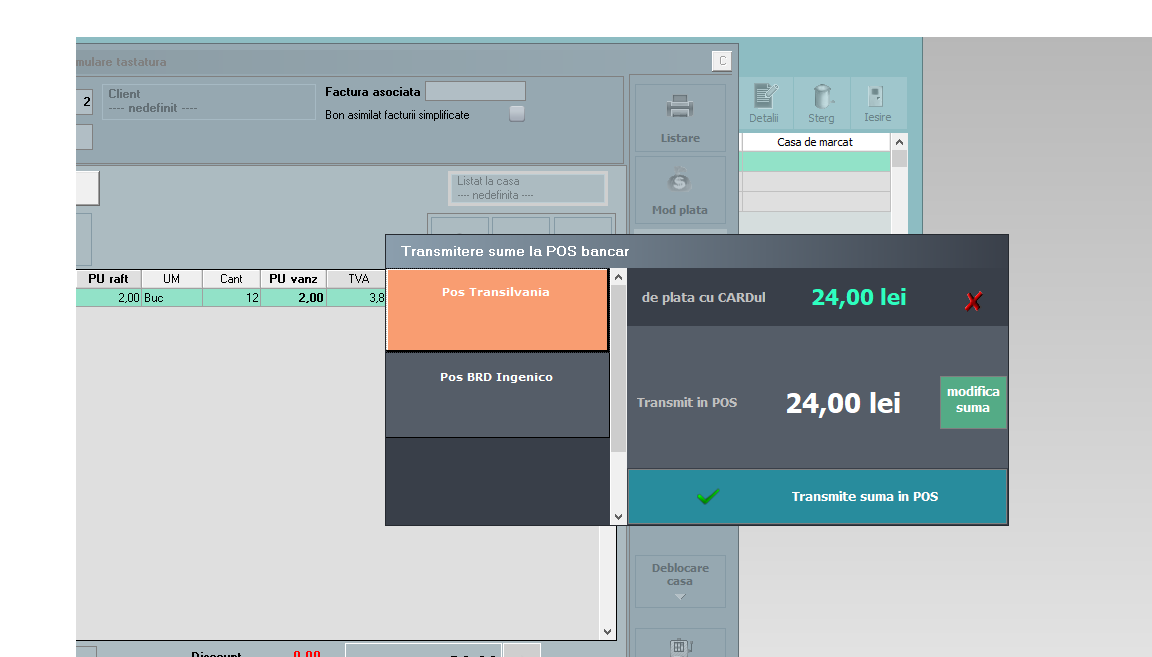1152x657 pixels.
Task: Select the highlighted green Casa de marcat row
Action: pyautogui.click(x=815, y=162)
